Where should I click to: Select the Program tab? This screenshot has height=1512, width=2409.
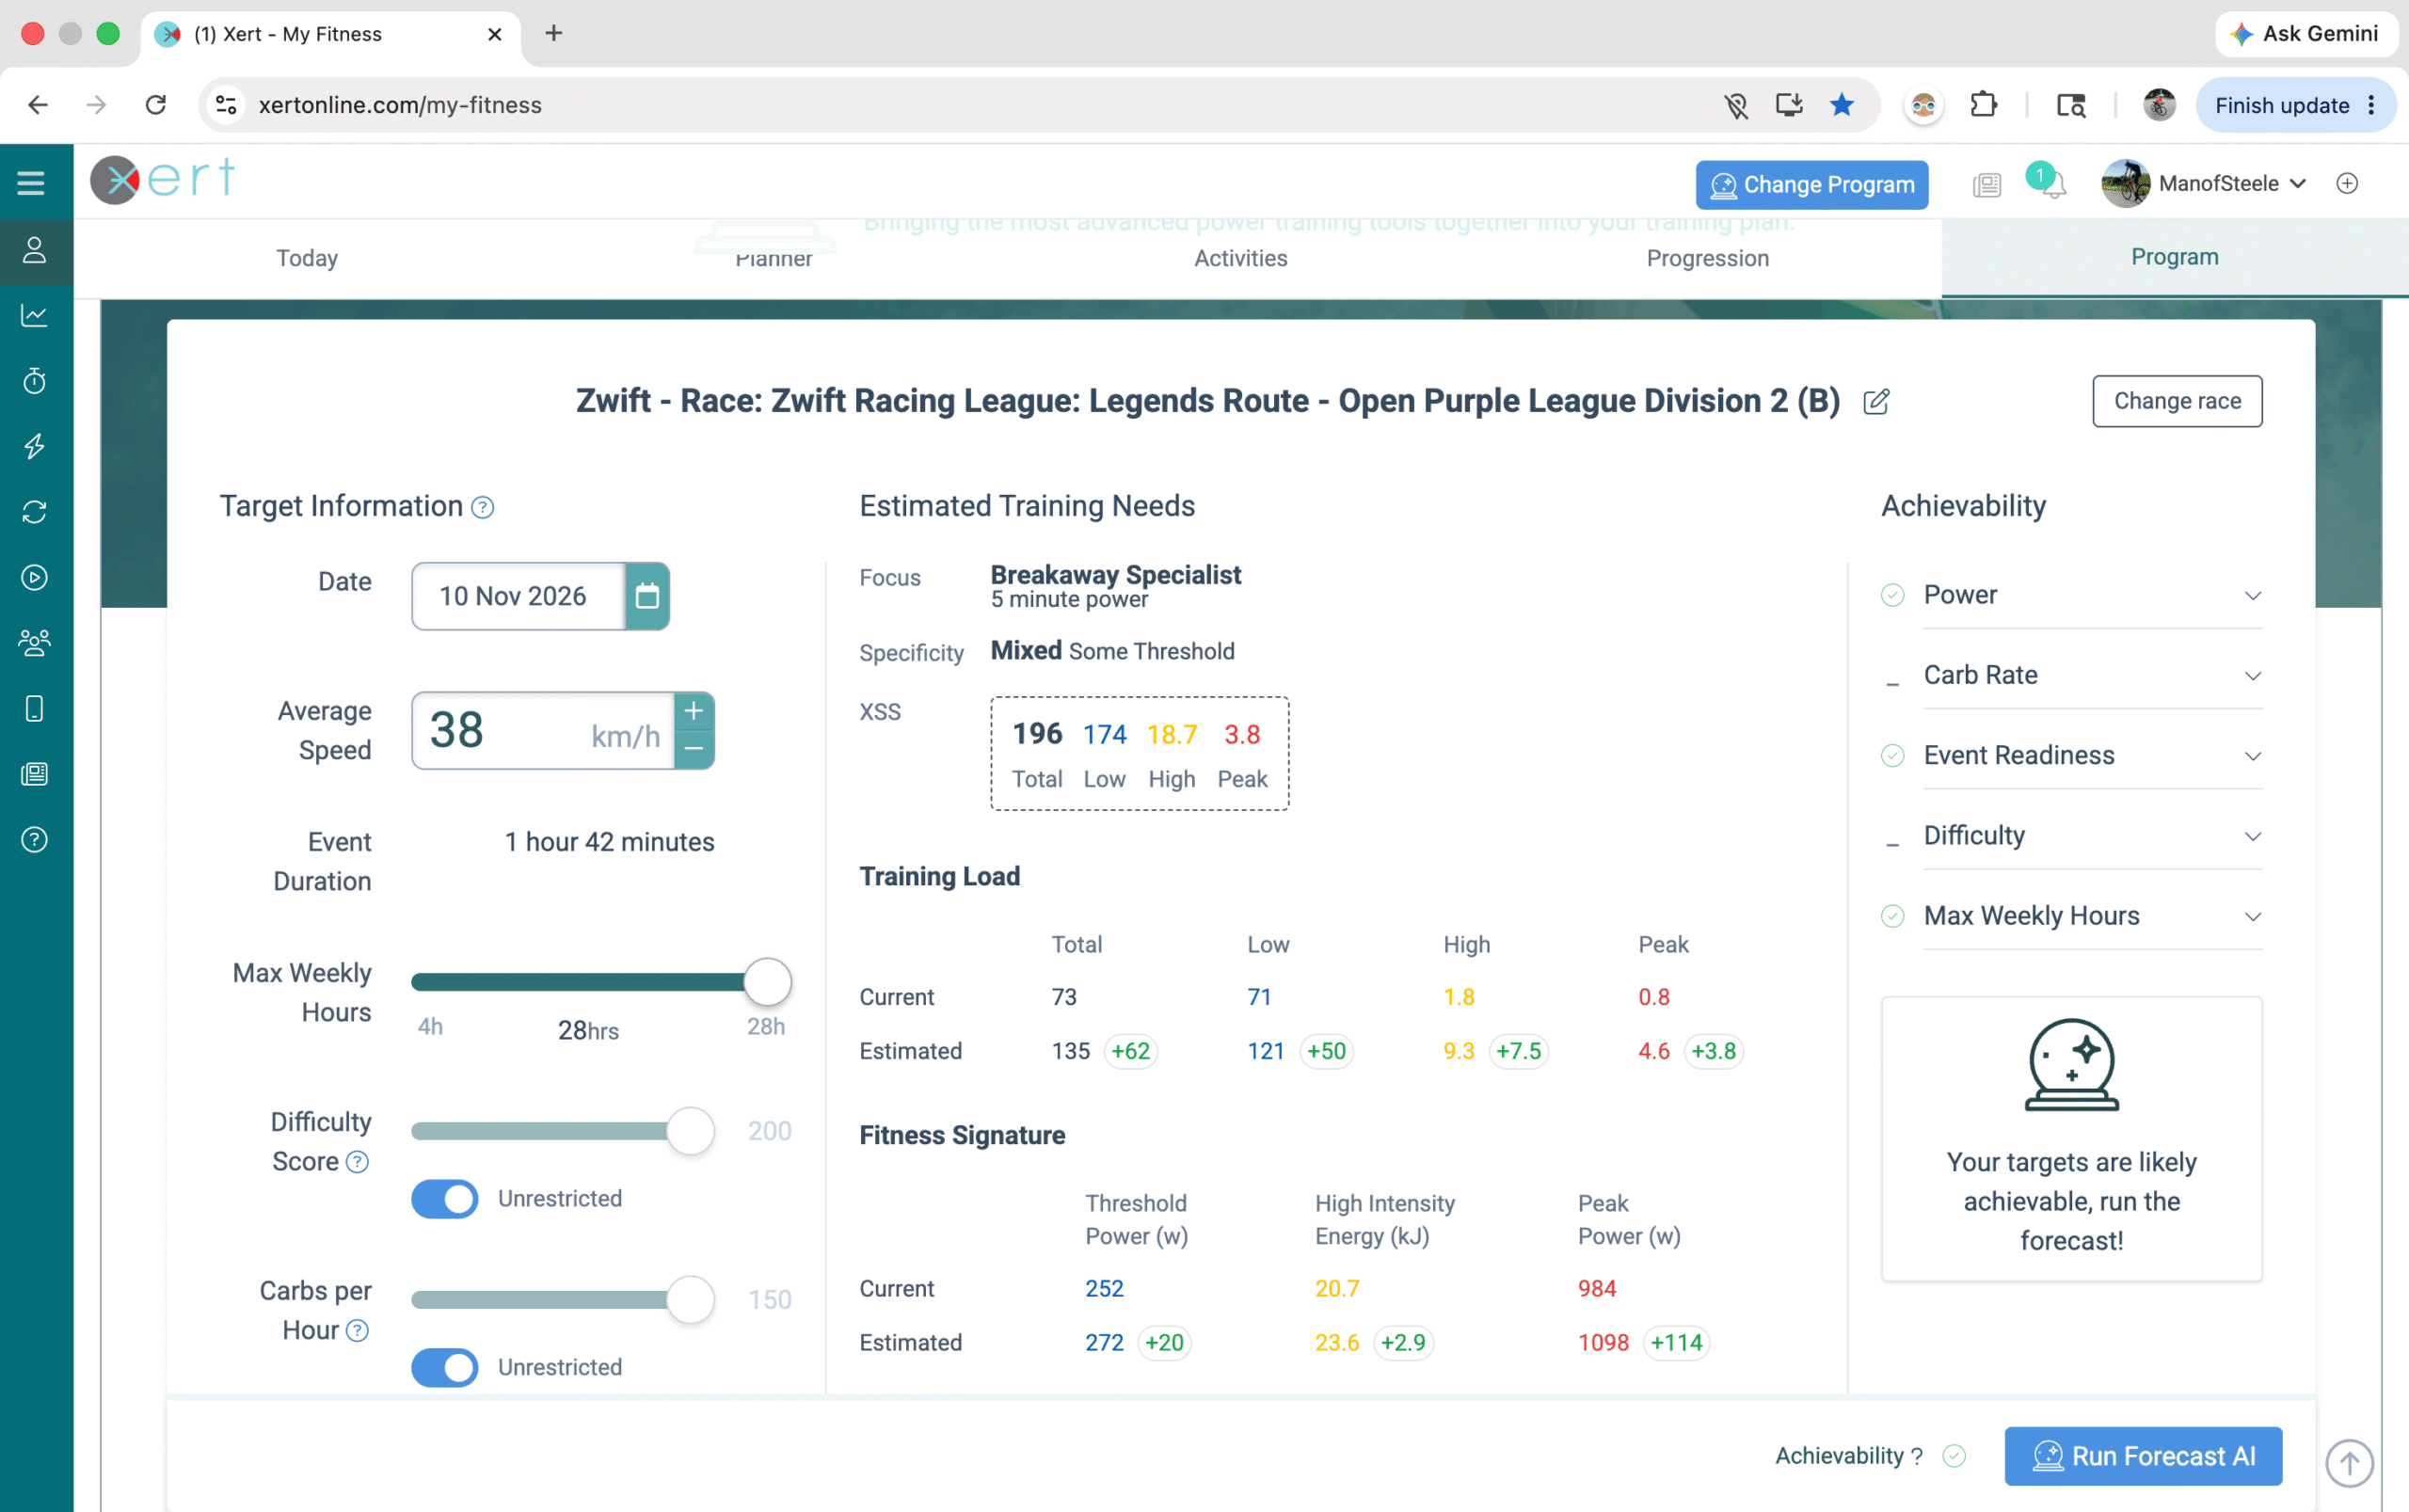tap(2175, 257)
